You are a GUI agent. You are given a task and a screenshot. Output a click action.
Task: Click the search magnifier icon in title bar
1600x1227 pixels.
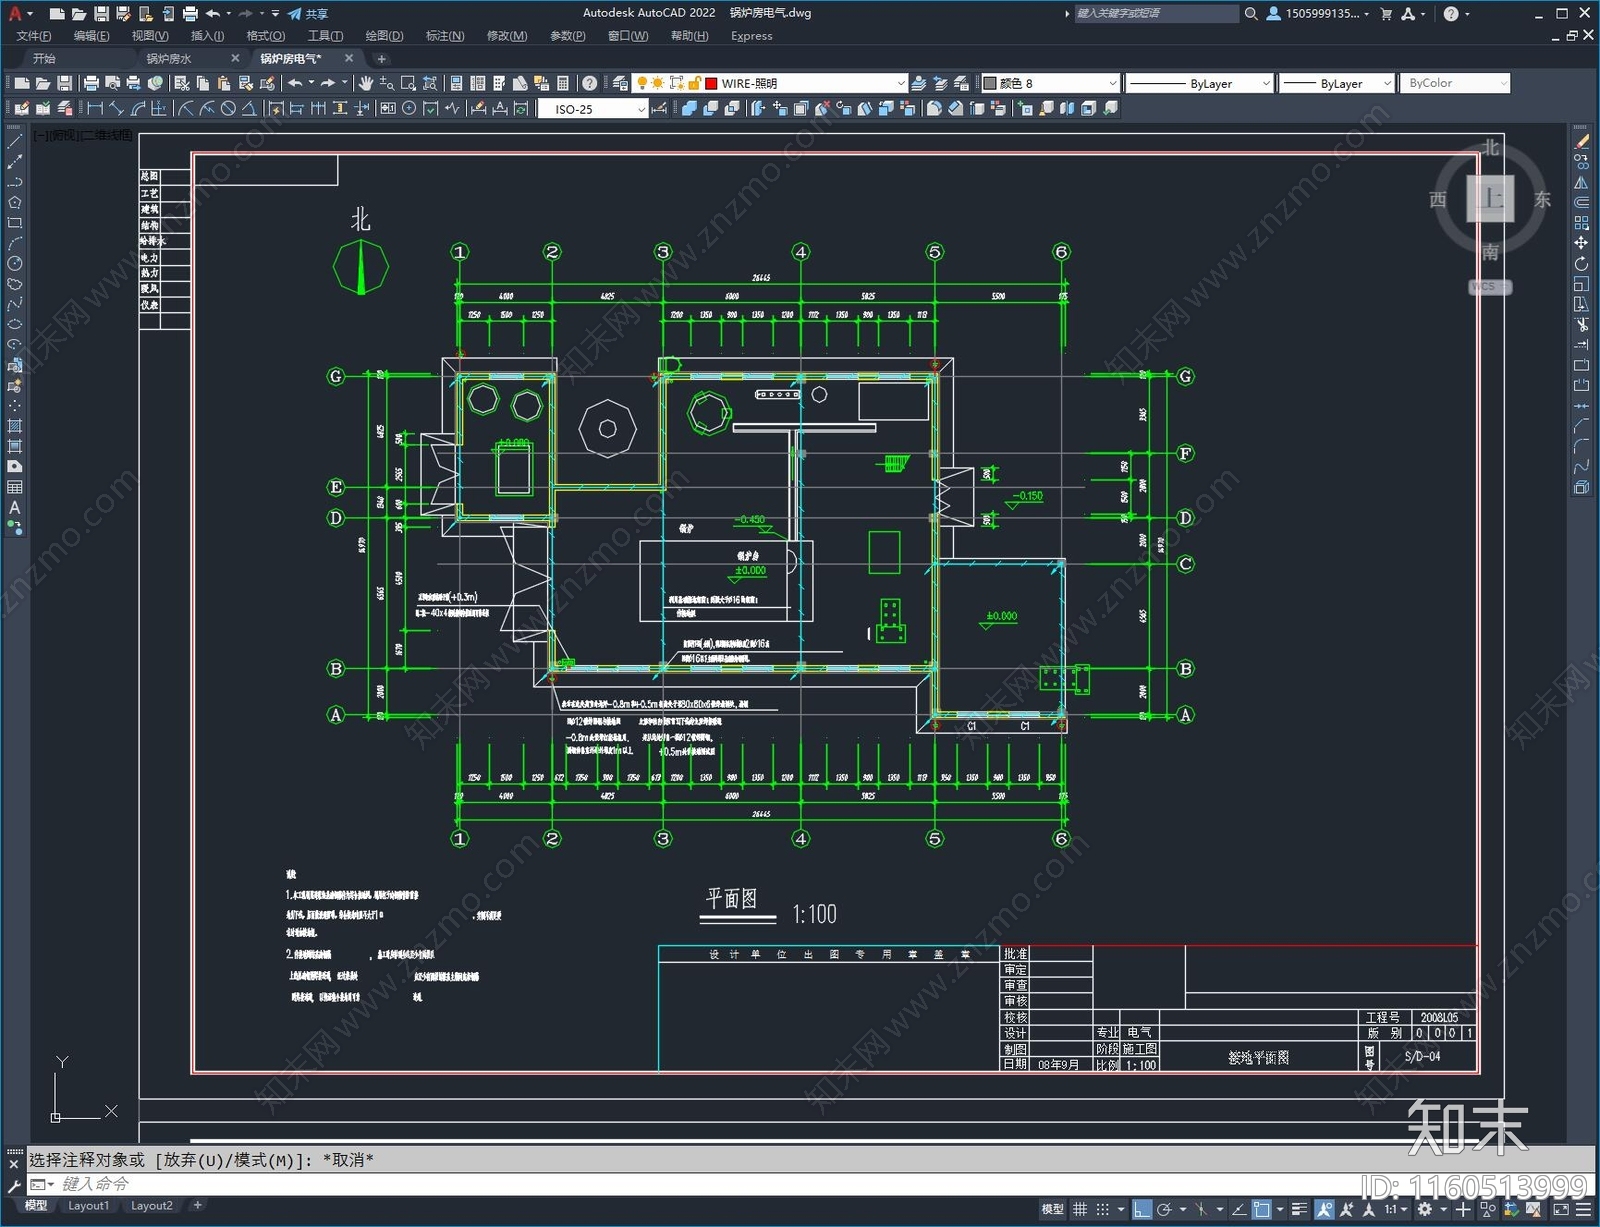click(1250, 14)
